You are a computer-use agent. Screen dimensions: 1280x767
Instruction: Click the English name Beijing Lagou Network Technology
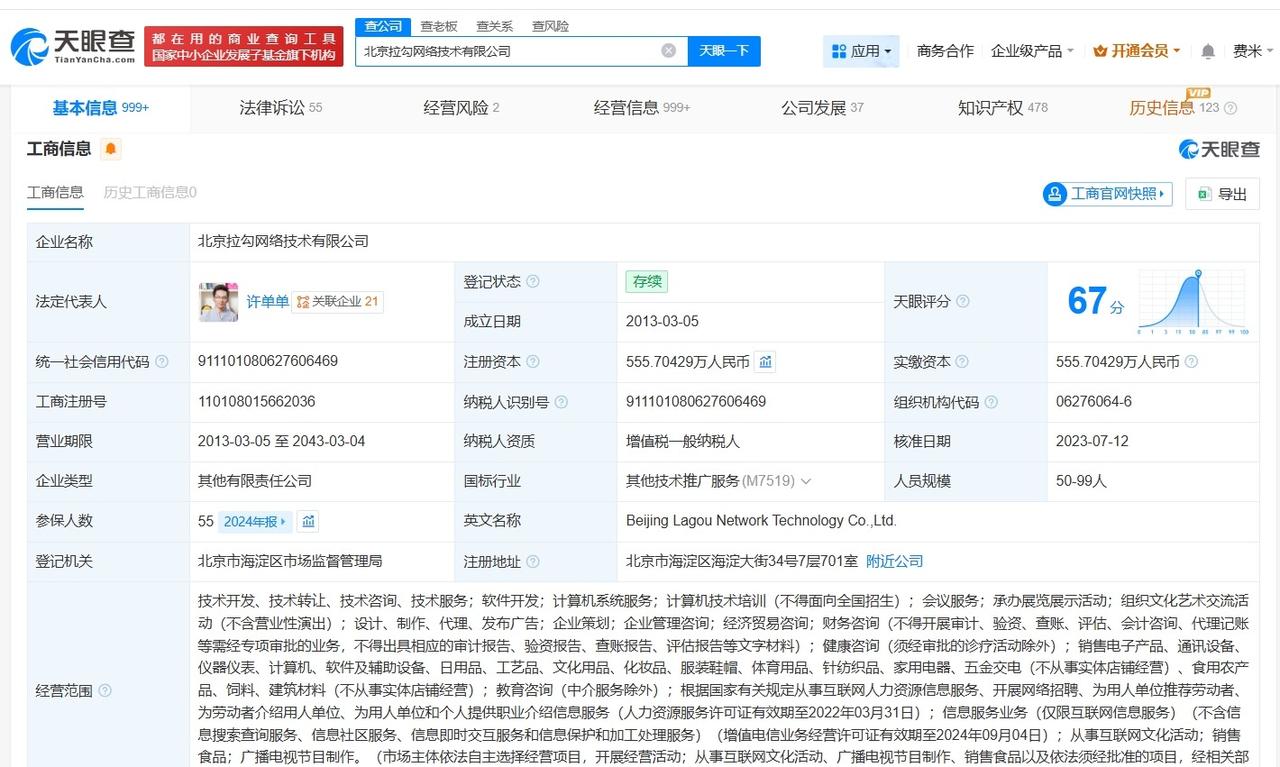761,521
